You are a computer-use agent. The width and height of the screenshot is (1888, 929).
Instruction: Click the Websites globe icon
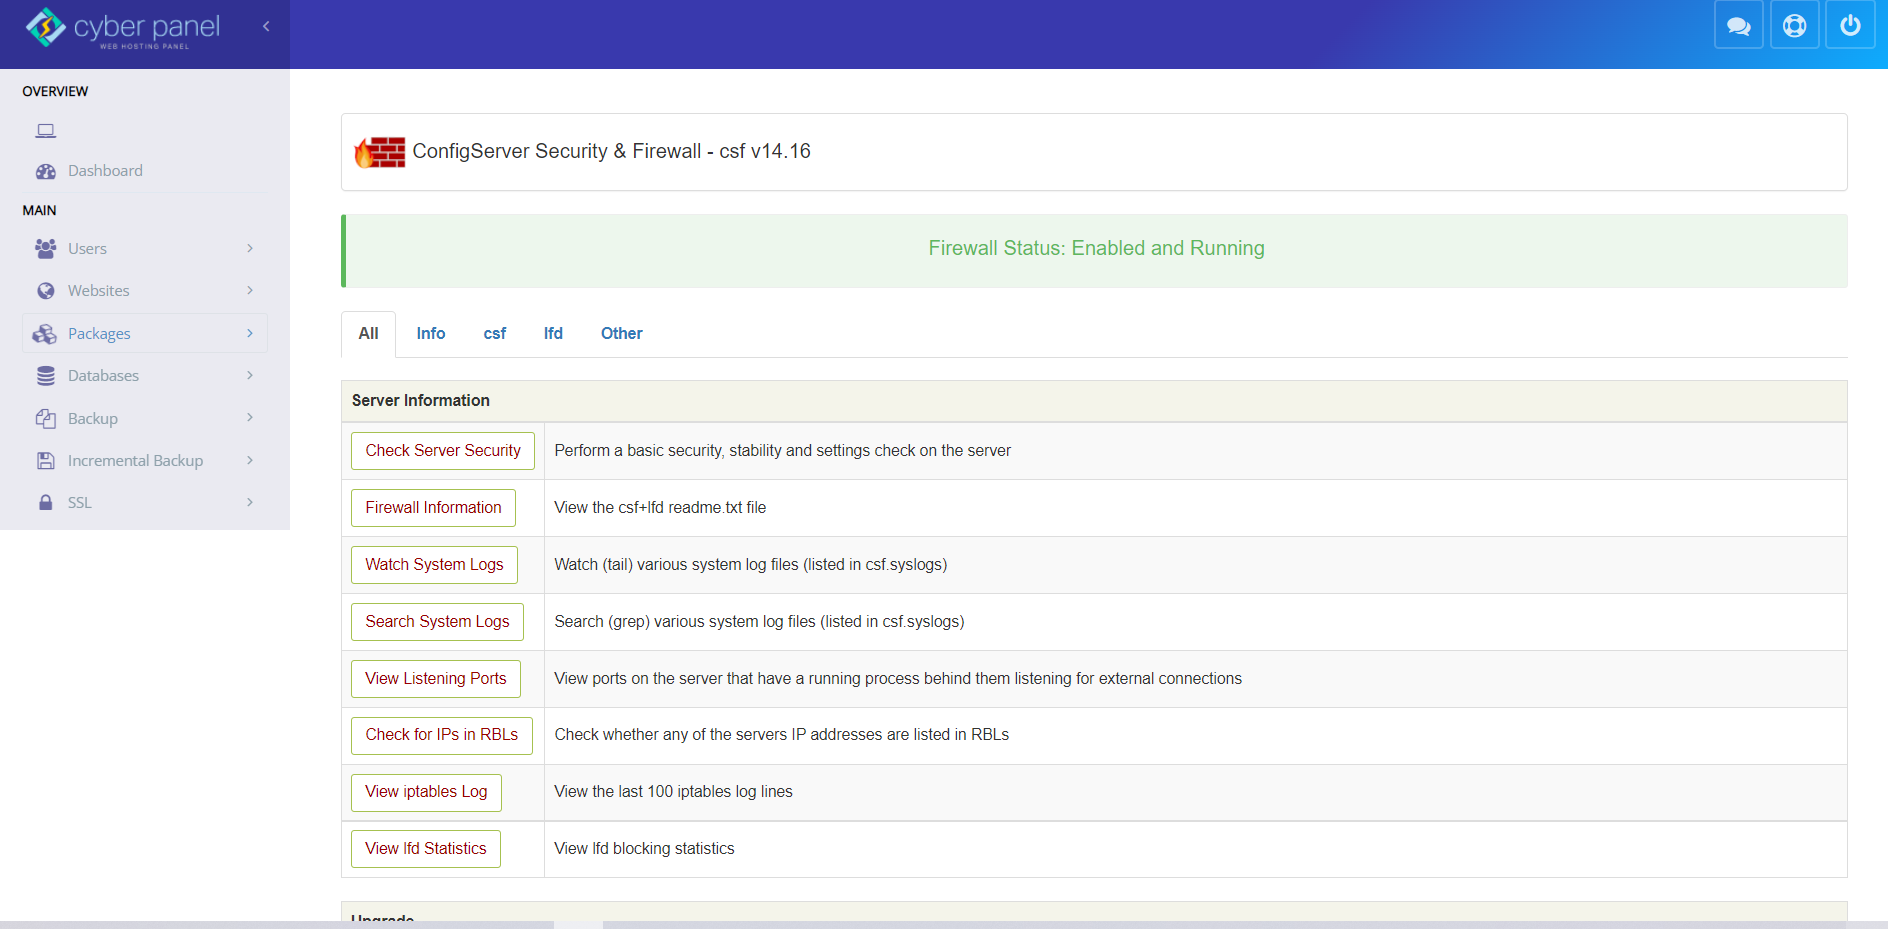coord(46,291)
